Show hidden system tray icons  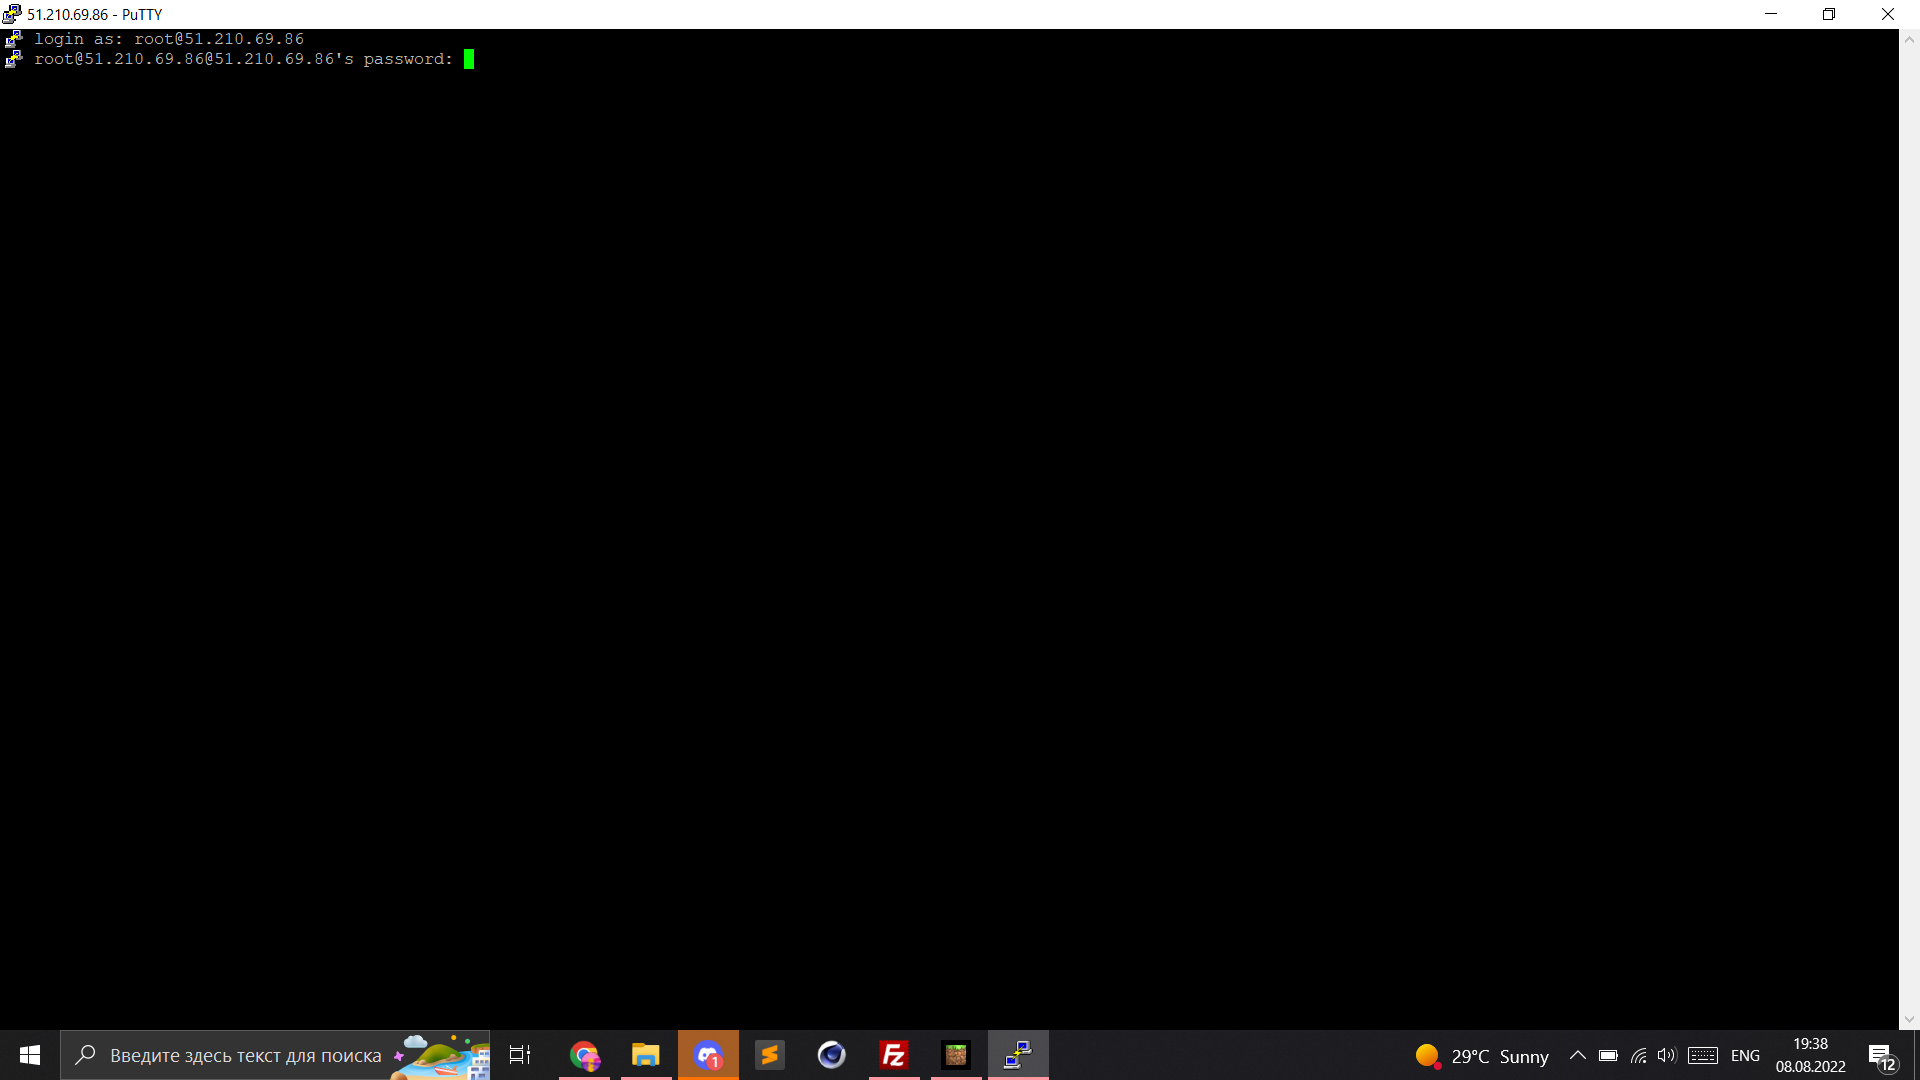point(1578,1055)
